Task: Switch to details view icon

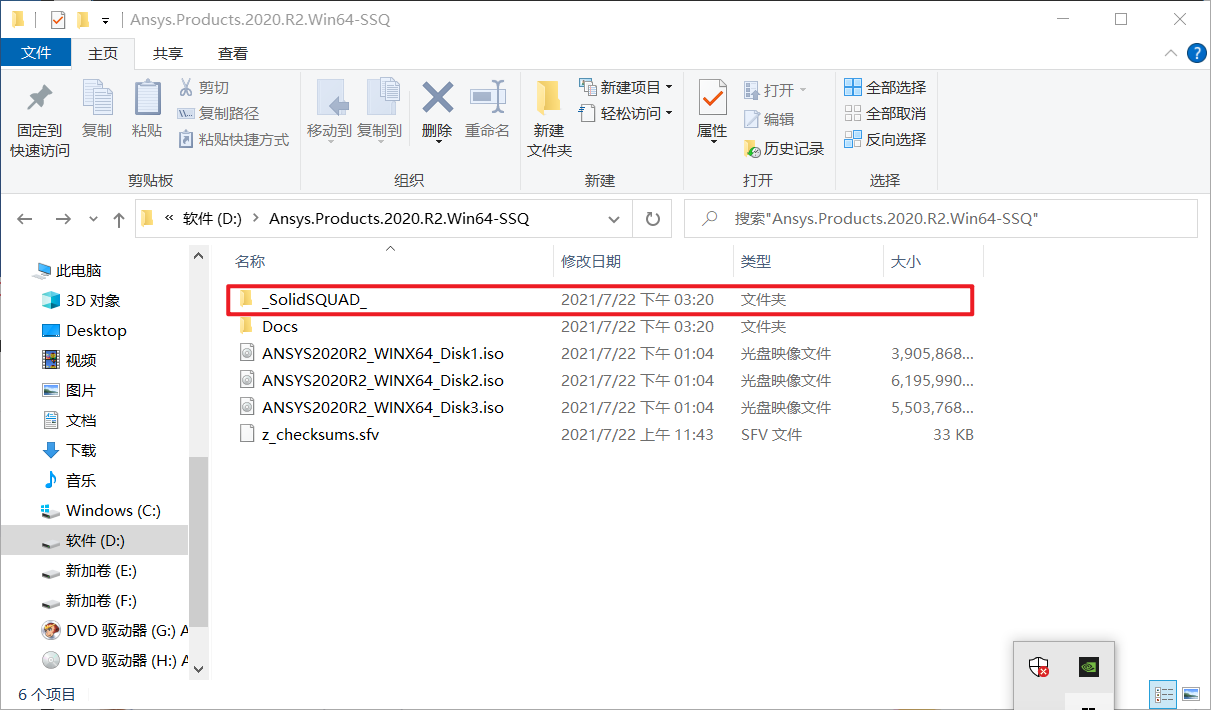Action: 1163,693
